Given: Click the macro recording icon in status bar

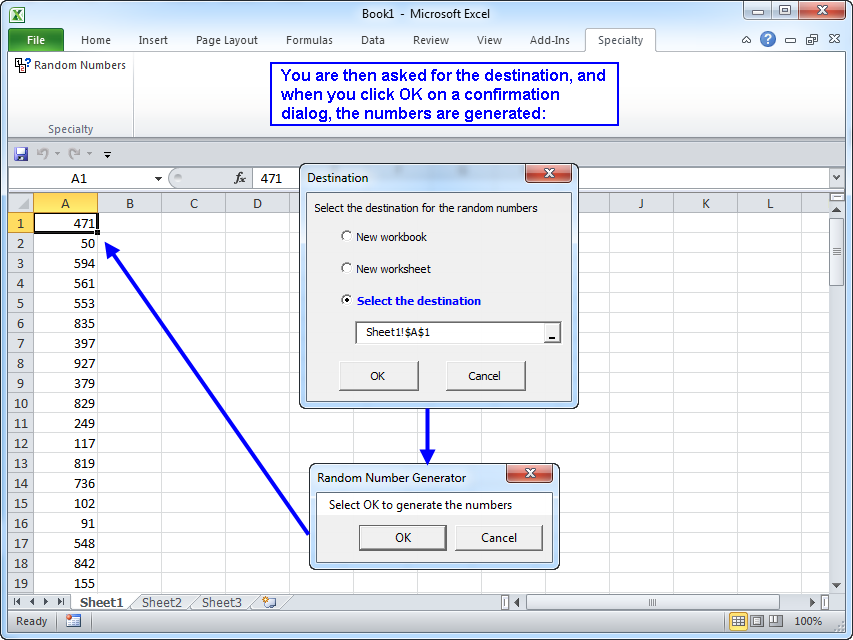Looking at the screenshot, I should 73,621.
